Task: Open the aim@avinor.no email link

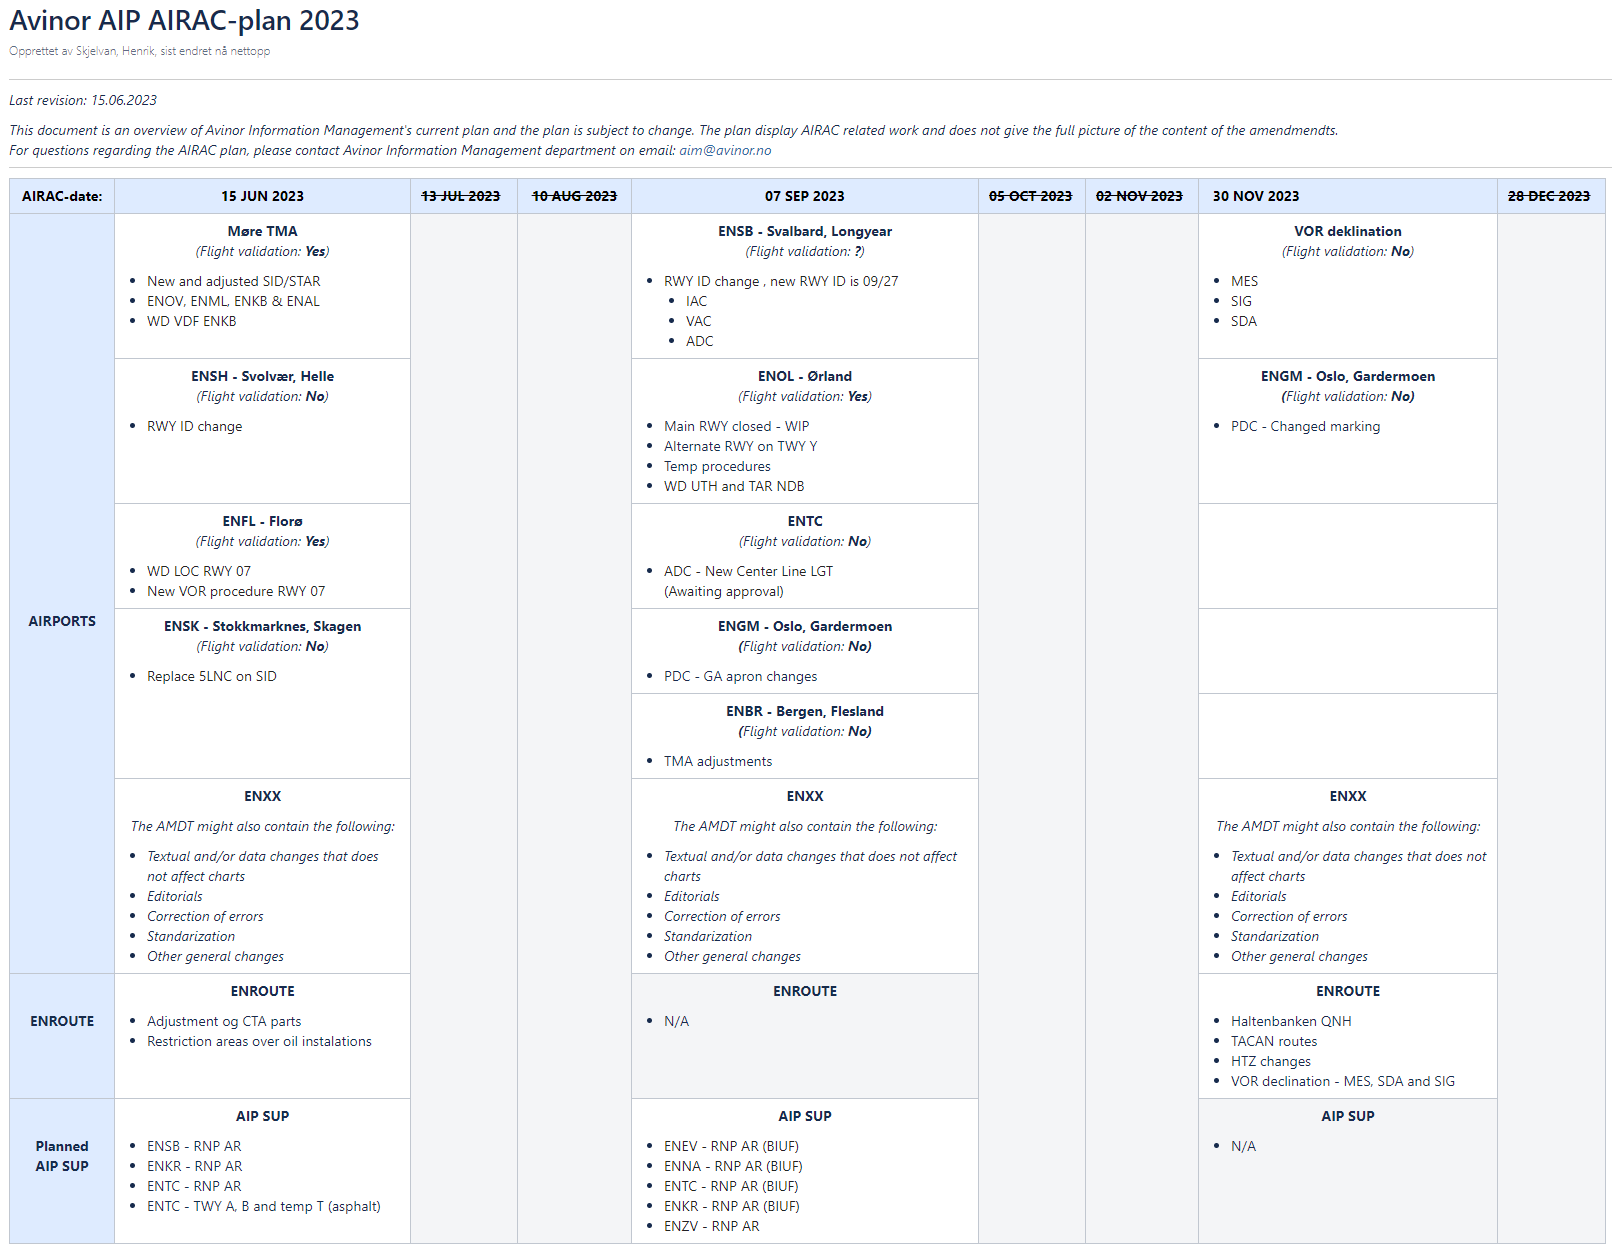Action: click(x=725, y=150)
